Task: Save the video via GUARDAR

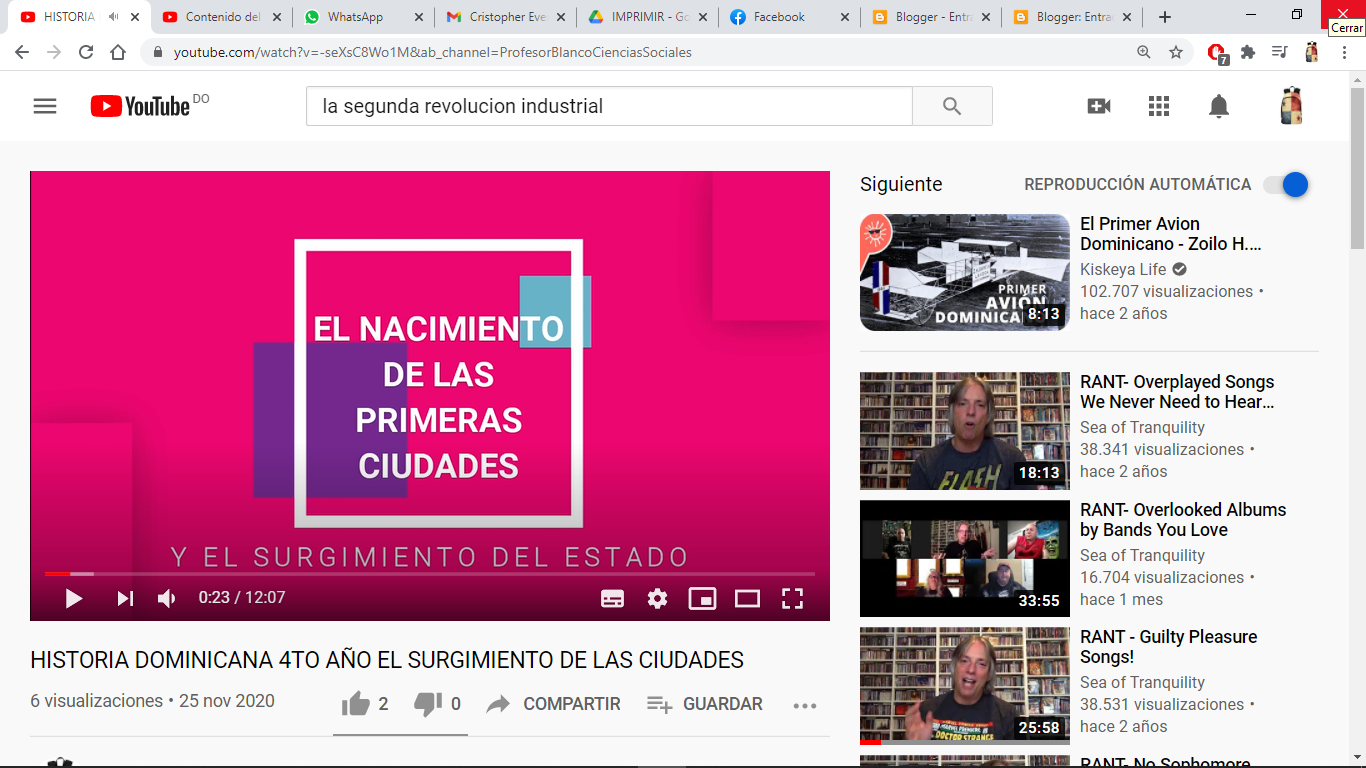Action: [x=704, y=704]
